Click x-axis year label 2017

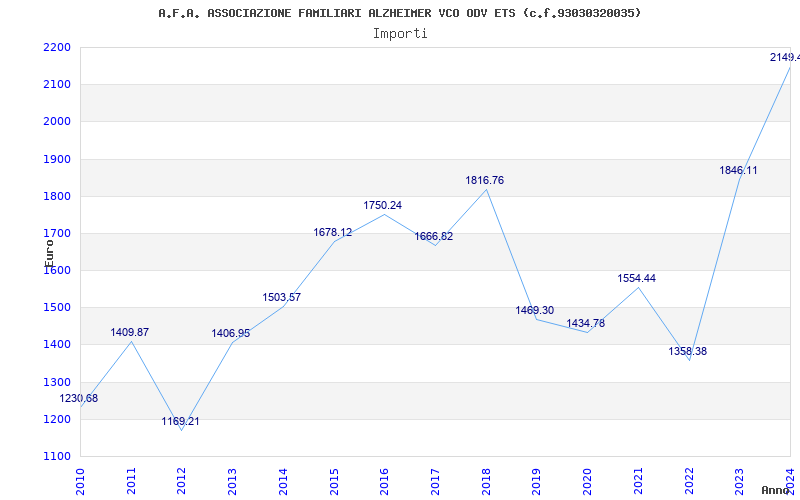[436, 481]
